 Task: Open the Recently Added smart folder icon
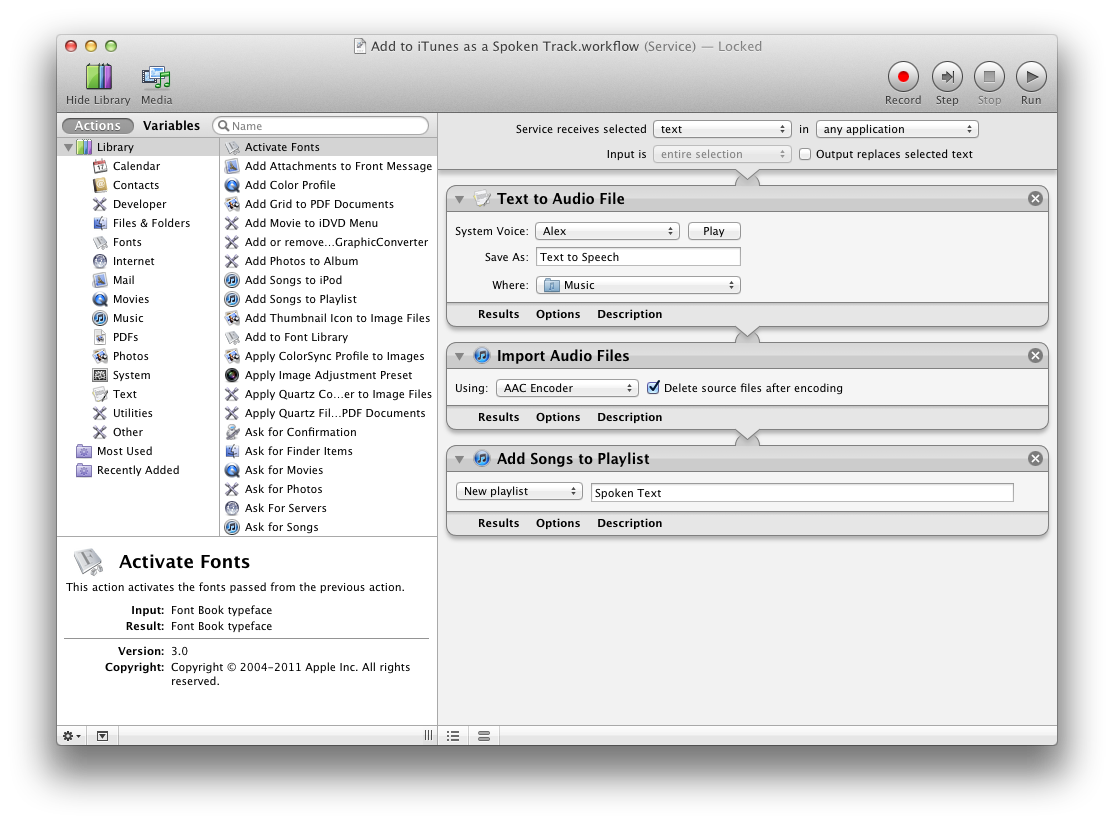pyautogui.click(x=84, y=470)
